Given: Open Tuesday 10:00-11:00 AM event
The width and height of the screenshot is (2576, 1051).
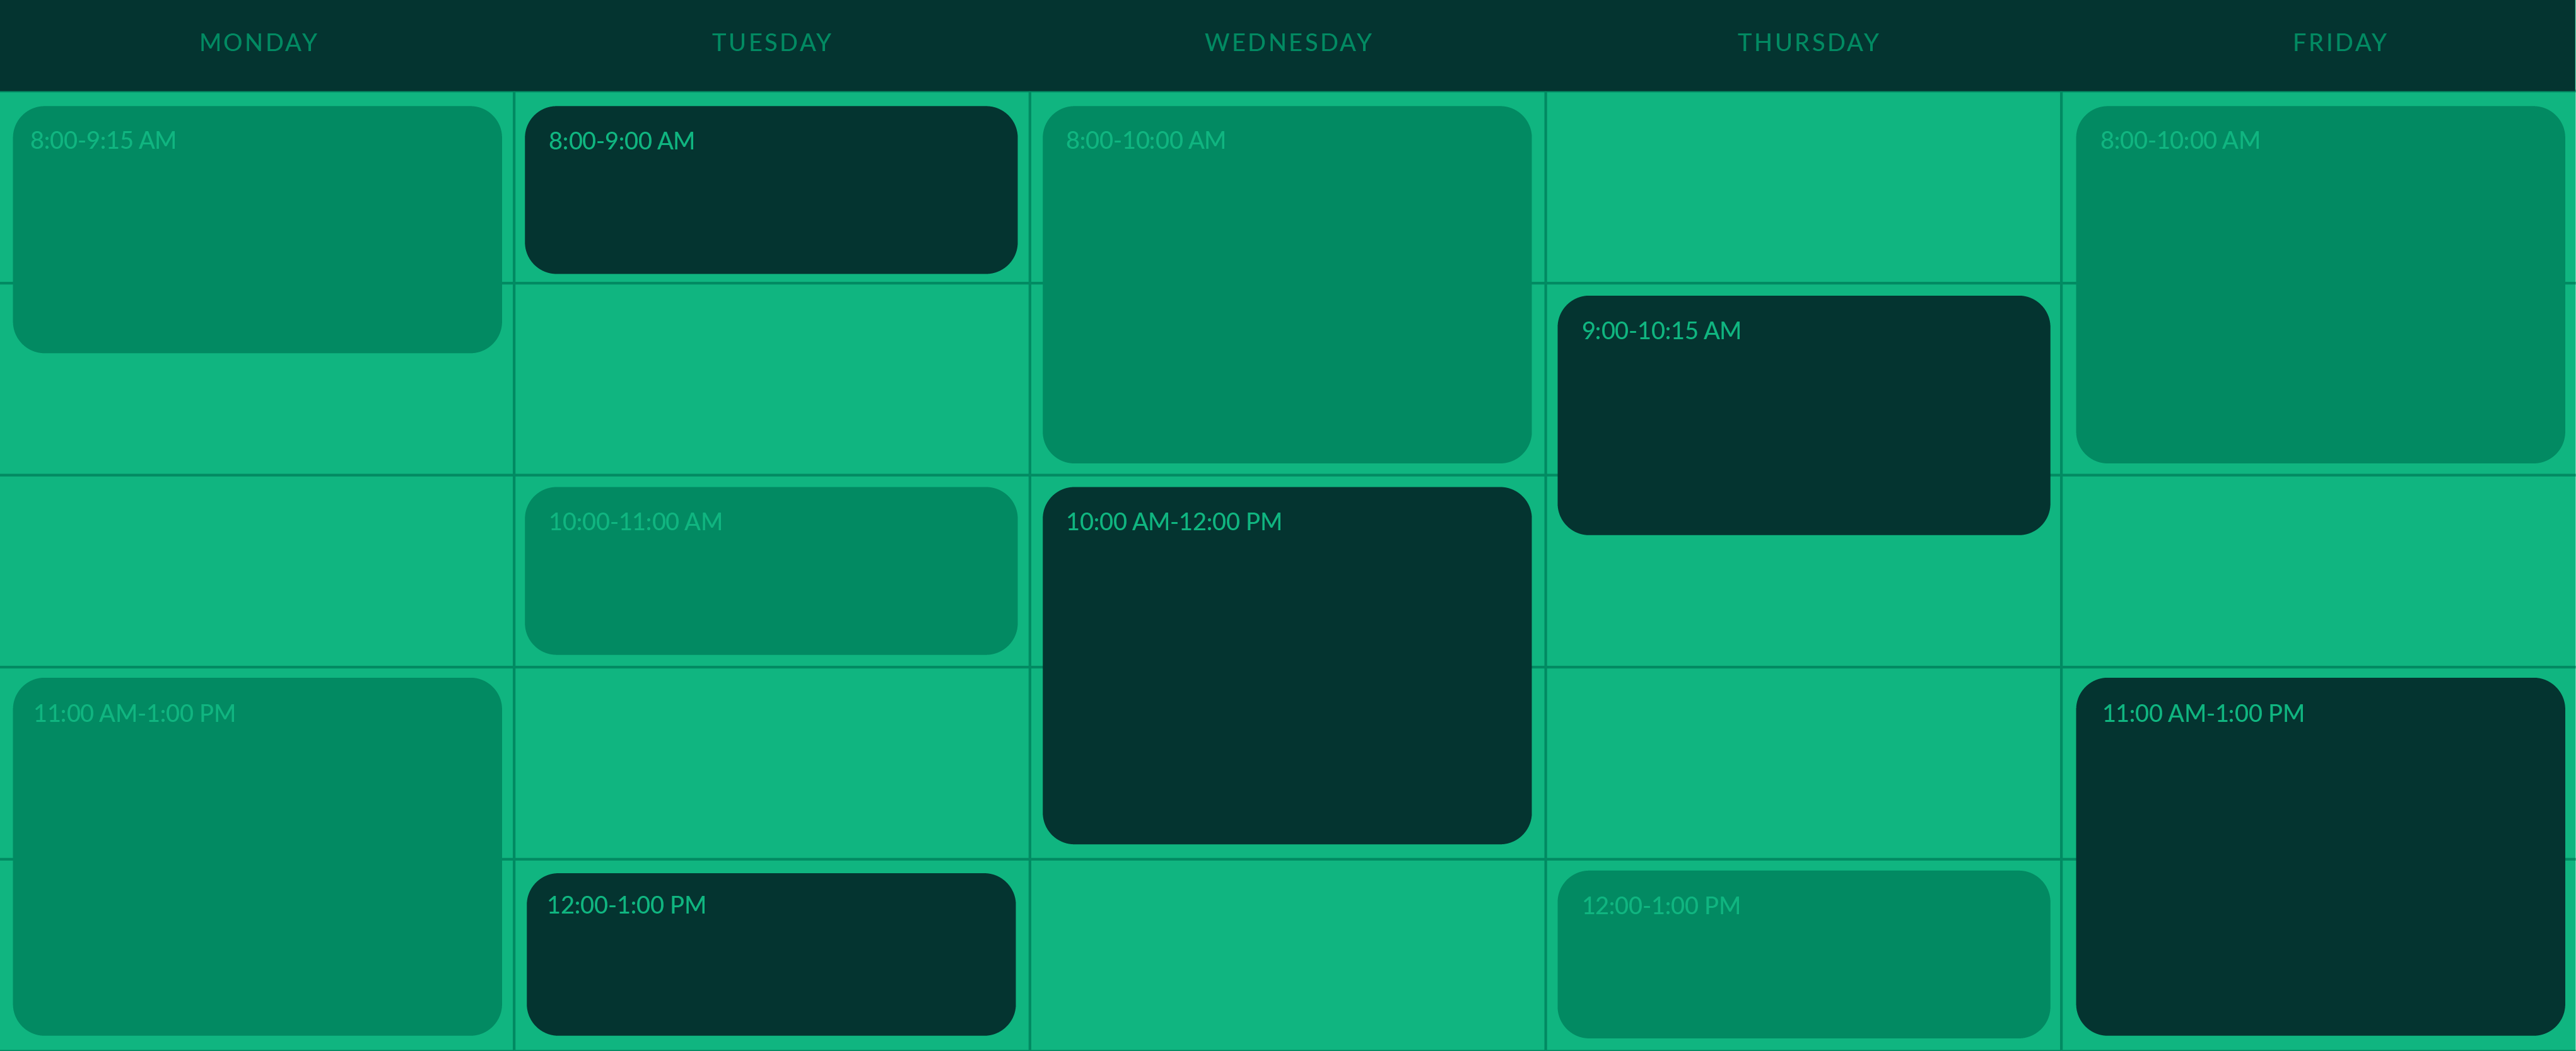Looking at the screenshot, I should (771, 571).
